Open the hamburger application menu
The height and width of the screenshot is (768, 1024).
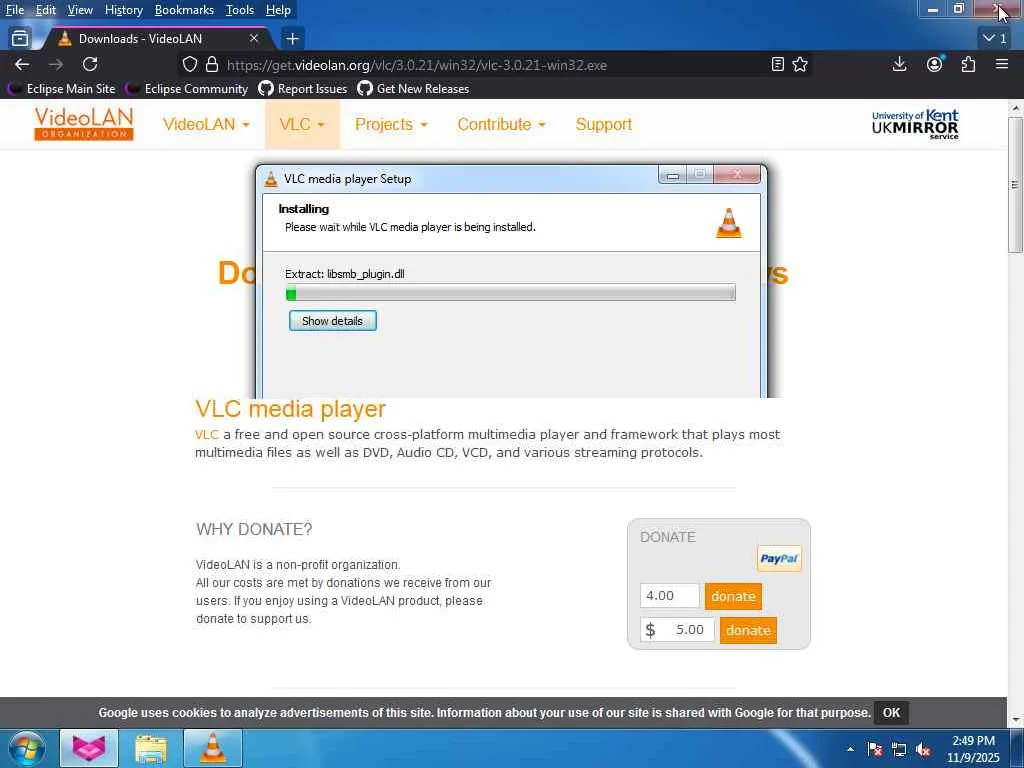point(1002,64)
